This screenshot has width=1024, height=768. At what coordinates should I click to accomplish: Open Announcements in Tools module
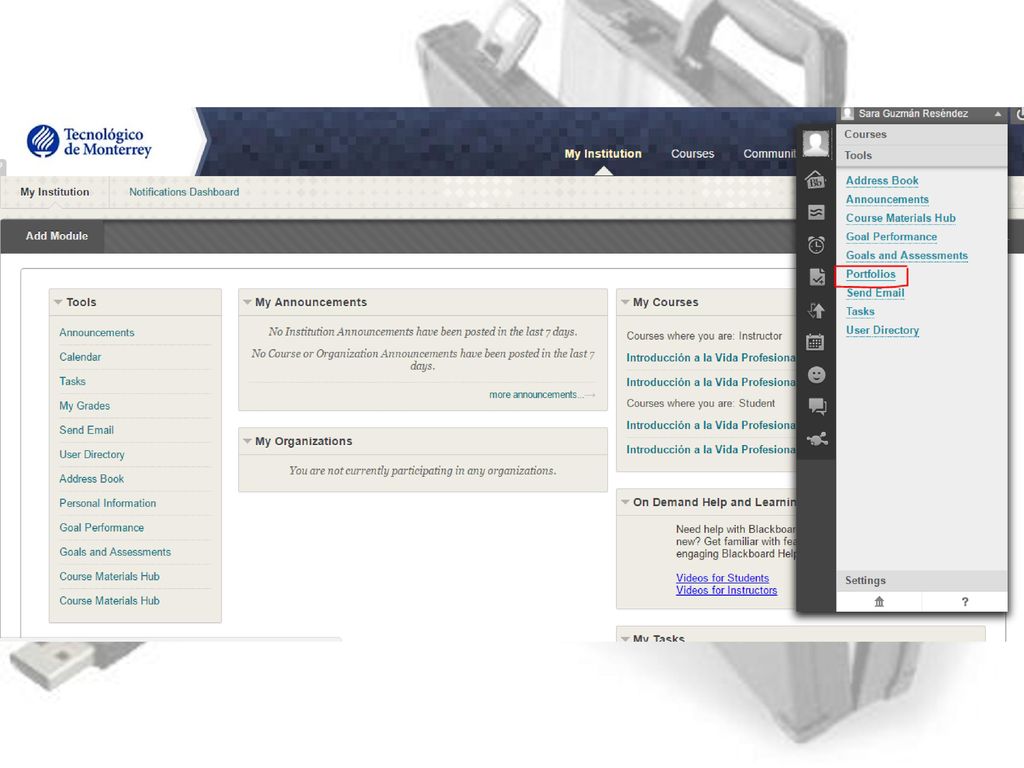coord(97,332)
